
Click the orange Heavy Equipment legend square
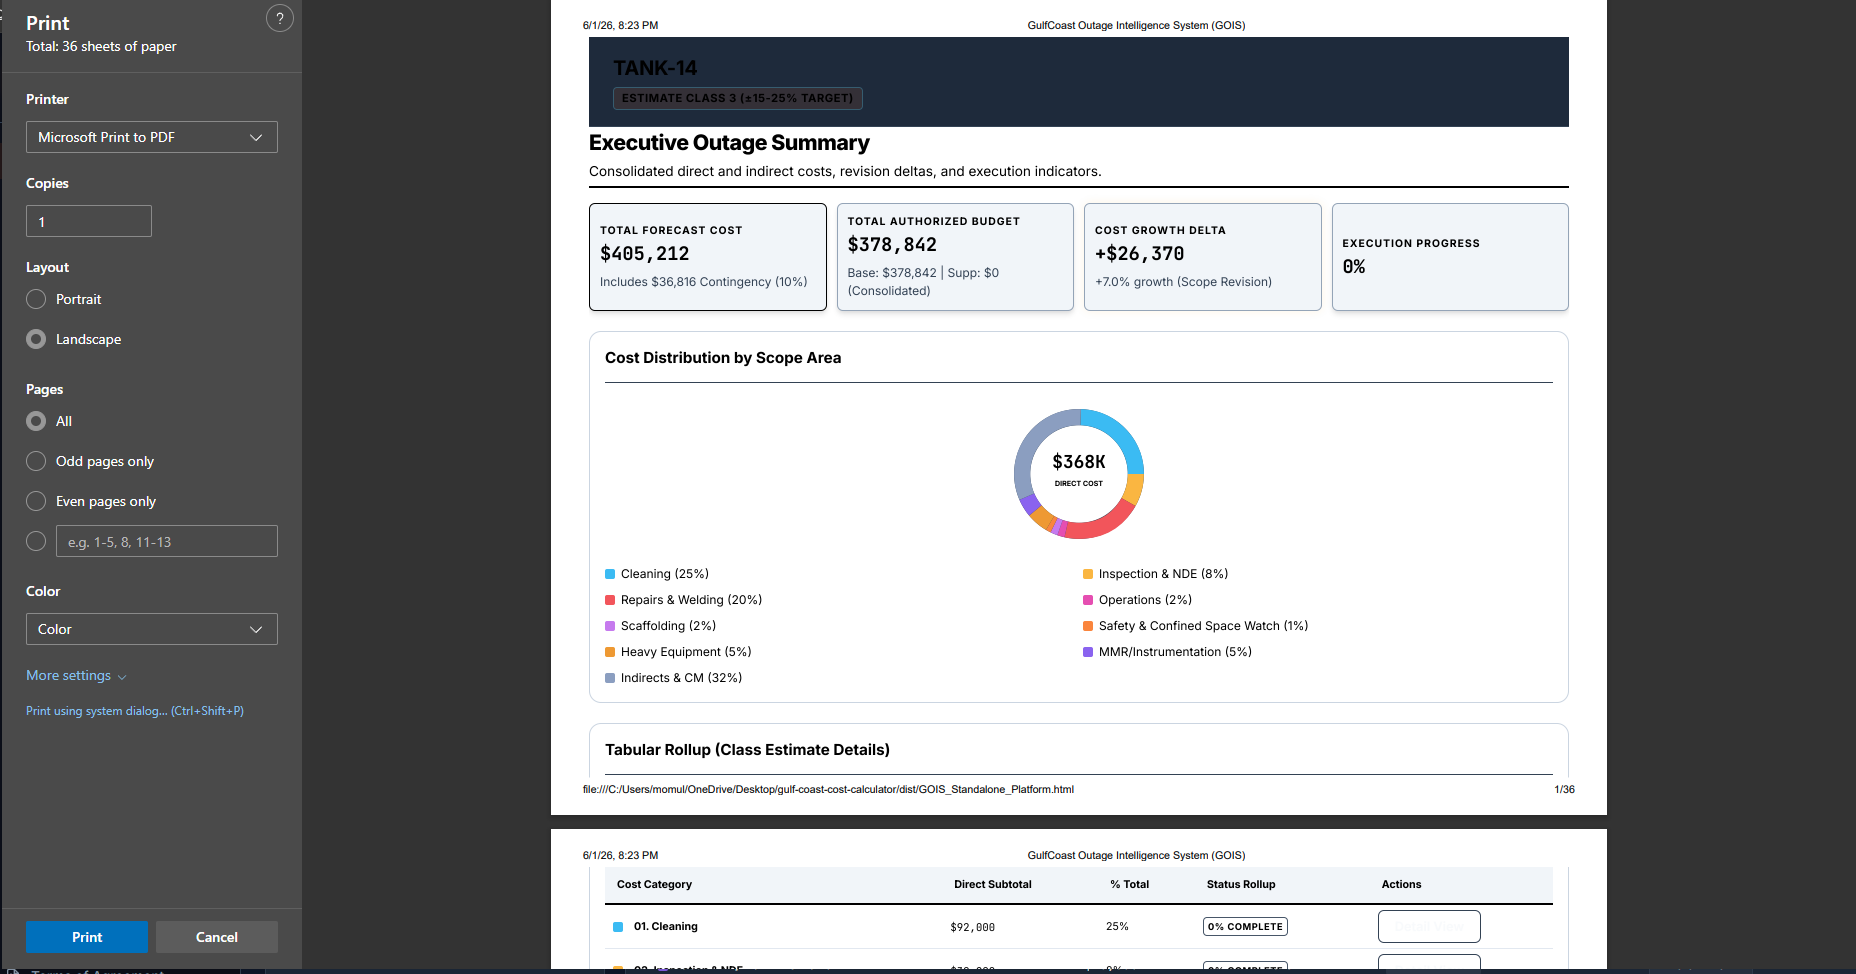[610, 652]
